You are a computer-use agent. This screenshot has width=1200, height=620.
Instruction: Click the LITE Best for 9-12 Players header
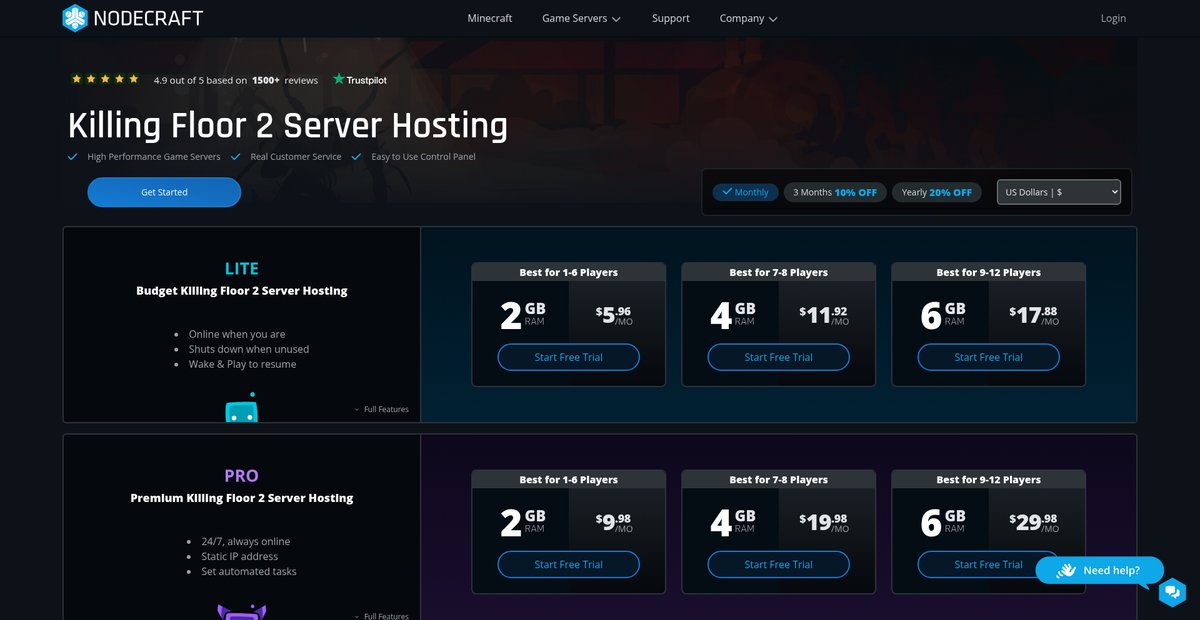[x=989, y=272]
